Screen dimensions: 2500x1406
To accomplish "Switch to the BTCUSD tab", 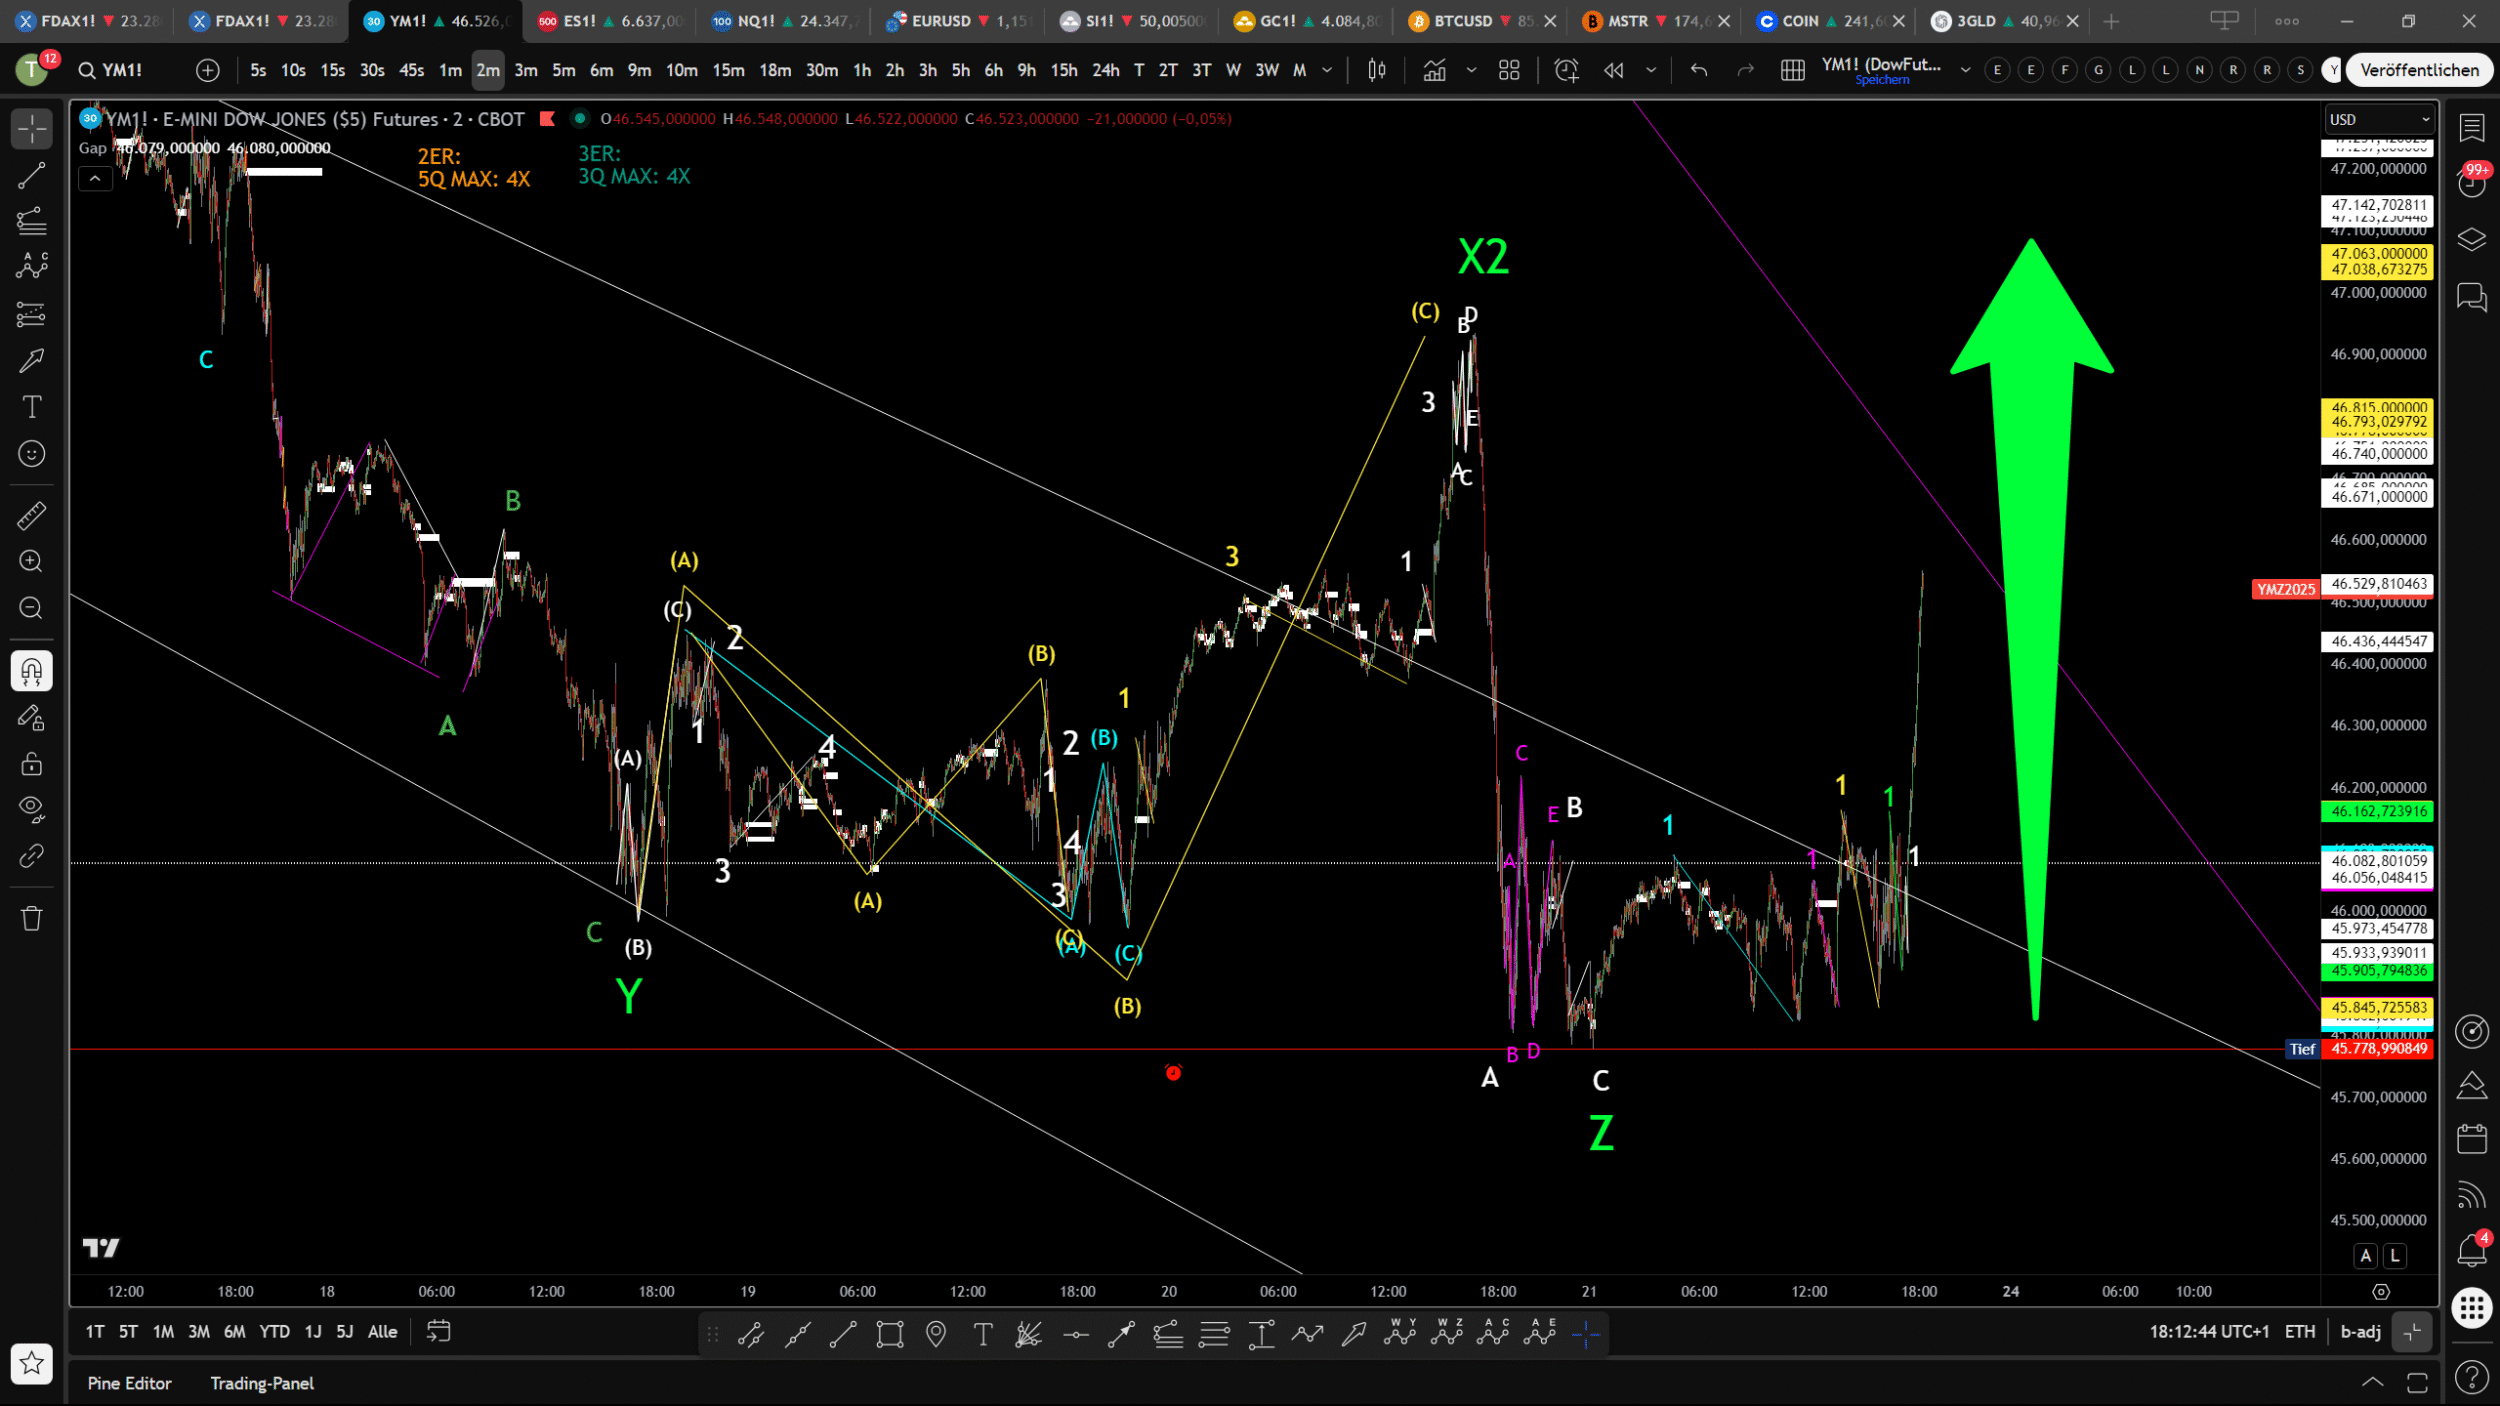I will [1462, 21].
